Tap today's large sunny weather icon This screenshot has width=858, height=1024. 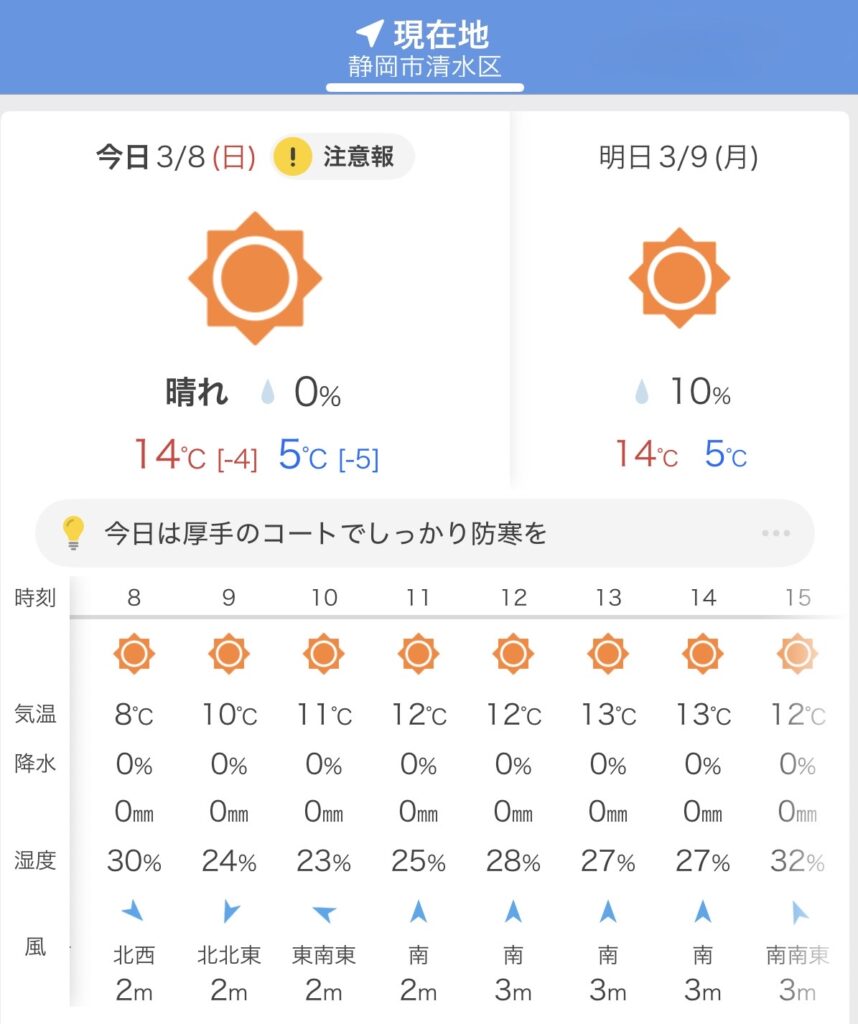point(255,278)
